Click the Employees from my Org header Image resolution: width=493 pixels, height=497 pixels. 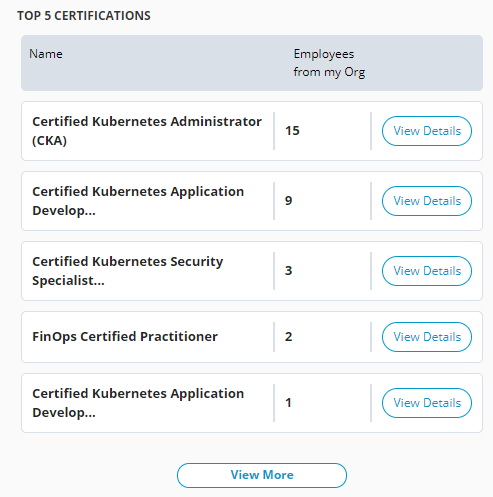329,63
